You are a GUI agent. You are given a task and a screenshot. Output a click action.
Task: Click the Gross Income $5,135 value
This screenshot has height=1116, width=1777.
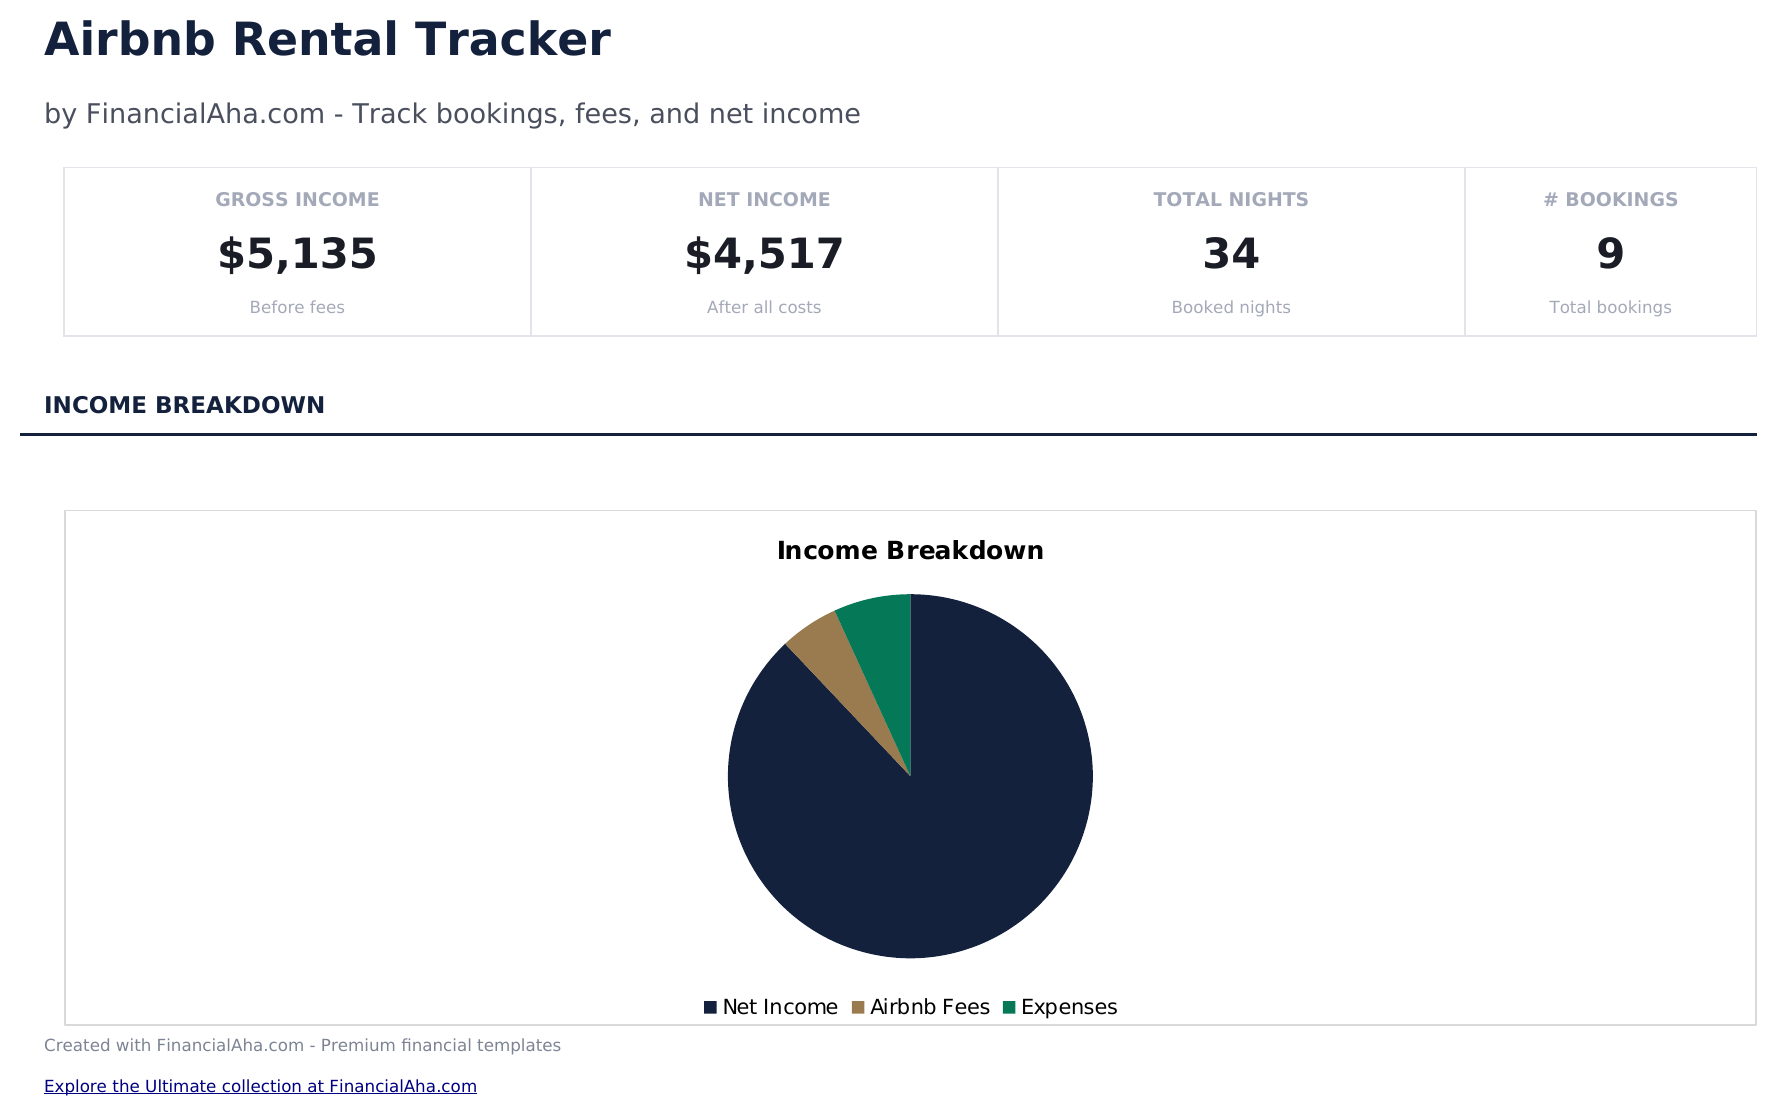[297, 254]
